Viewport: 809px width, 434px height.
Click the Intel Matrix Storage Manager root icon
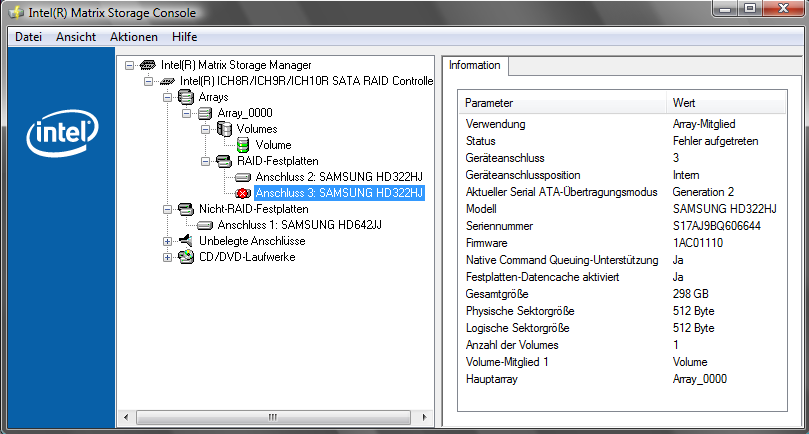tap(148, 65)
